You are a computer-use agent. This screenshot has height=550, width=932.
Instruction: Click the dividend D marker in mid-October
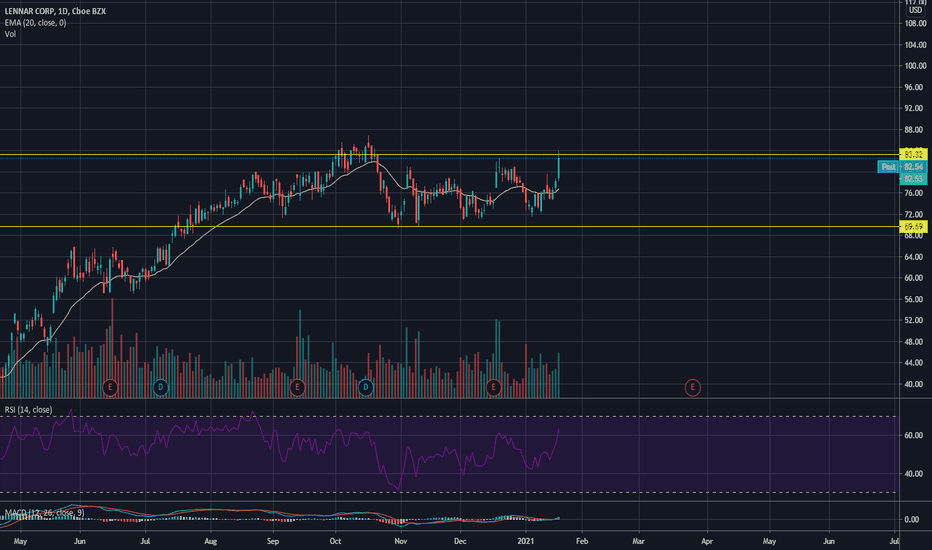(x=366, y=388)
